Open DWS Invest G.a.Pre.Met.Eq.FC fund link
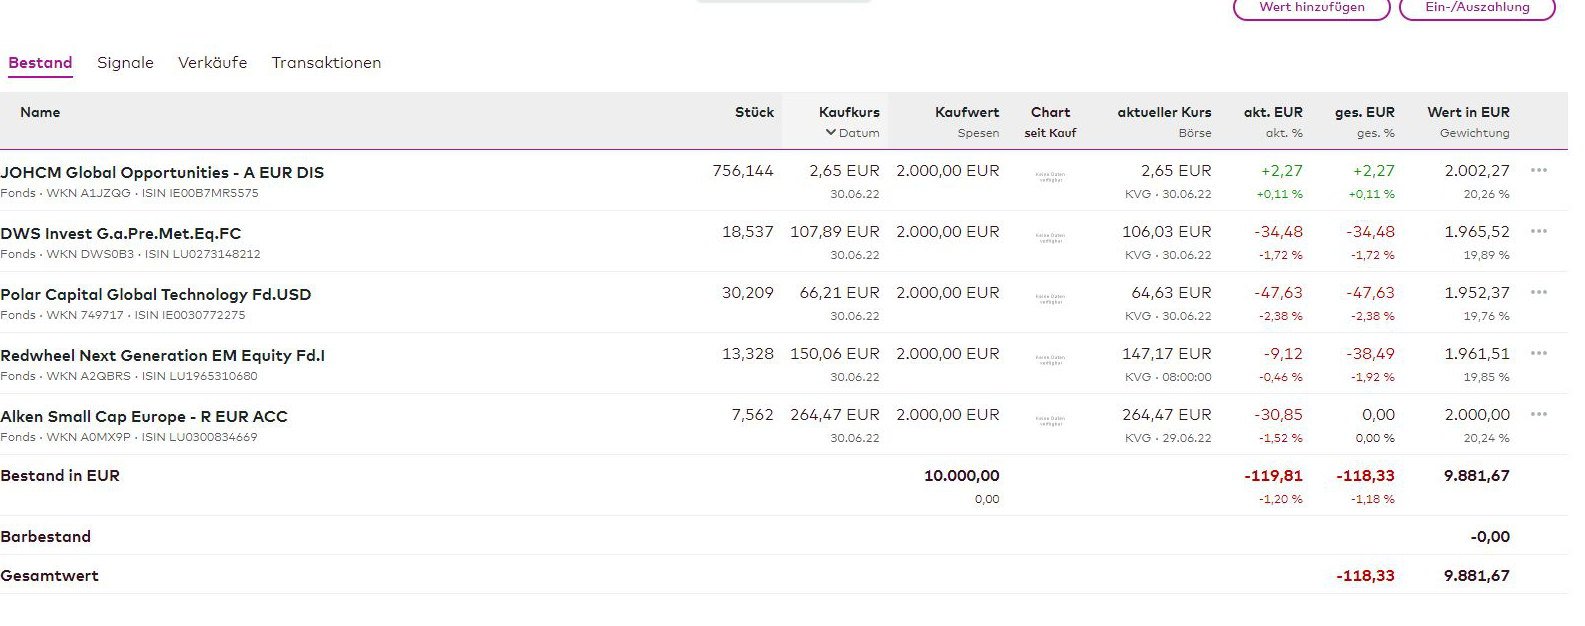The width and height of the screenshot is (1585, 626). pyautogui.click(x=121, y=234)
